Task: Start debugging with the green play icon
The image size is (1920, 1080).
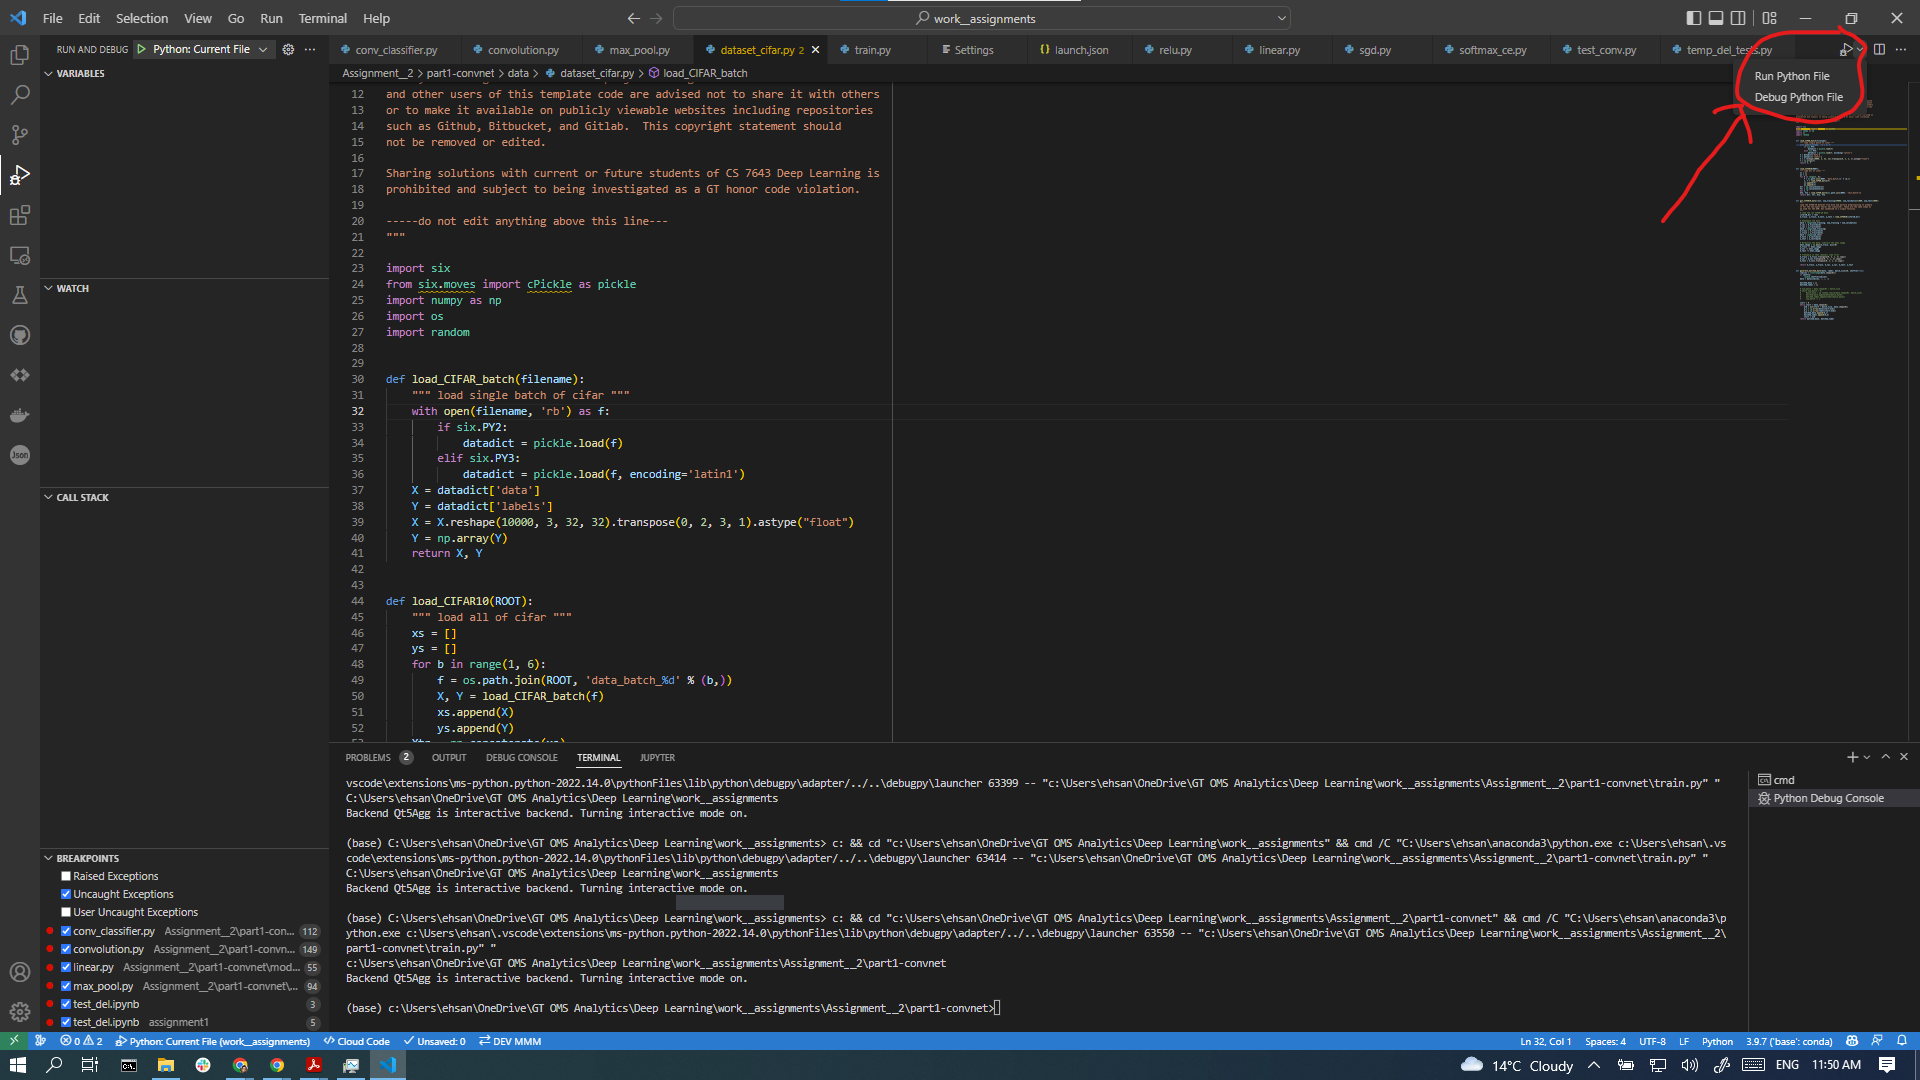Action: pyautogui.click(x=141, y=49)
